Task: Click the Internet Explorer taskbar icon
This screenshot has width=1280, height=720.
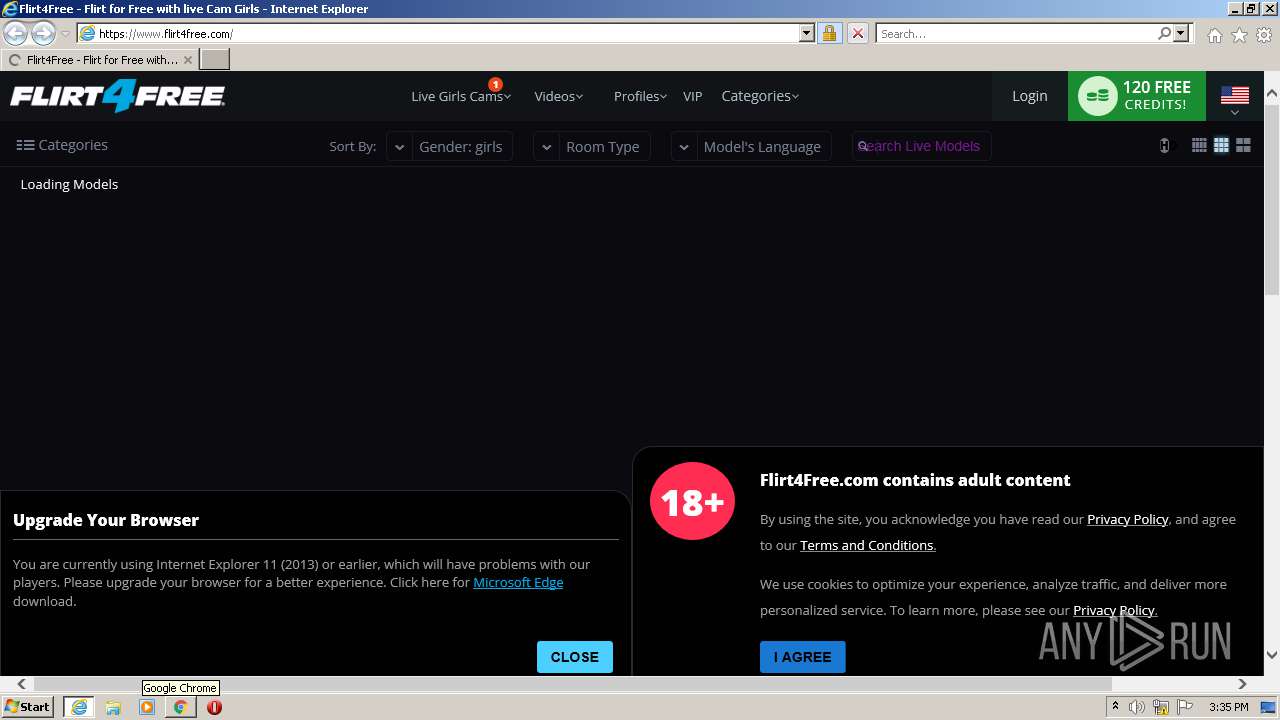Action: [78, 707]
